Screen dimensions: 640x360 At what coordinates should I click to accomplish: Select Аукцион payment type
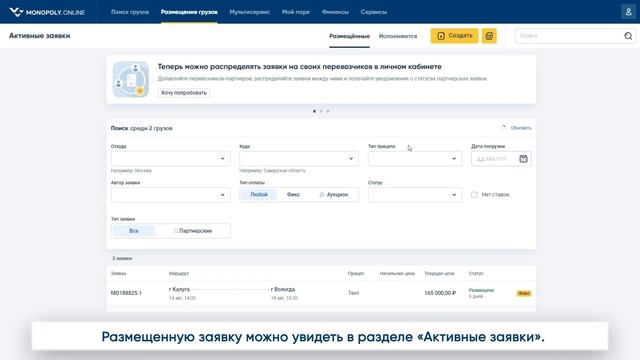pyautogui.click(x=333, y=195)
